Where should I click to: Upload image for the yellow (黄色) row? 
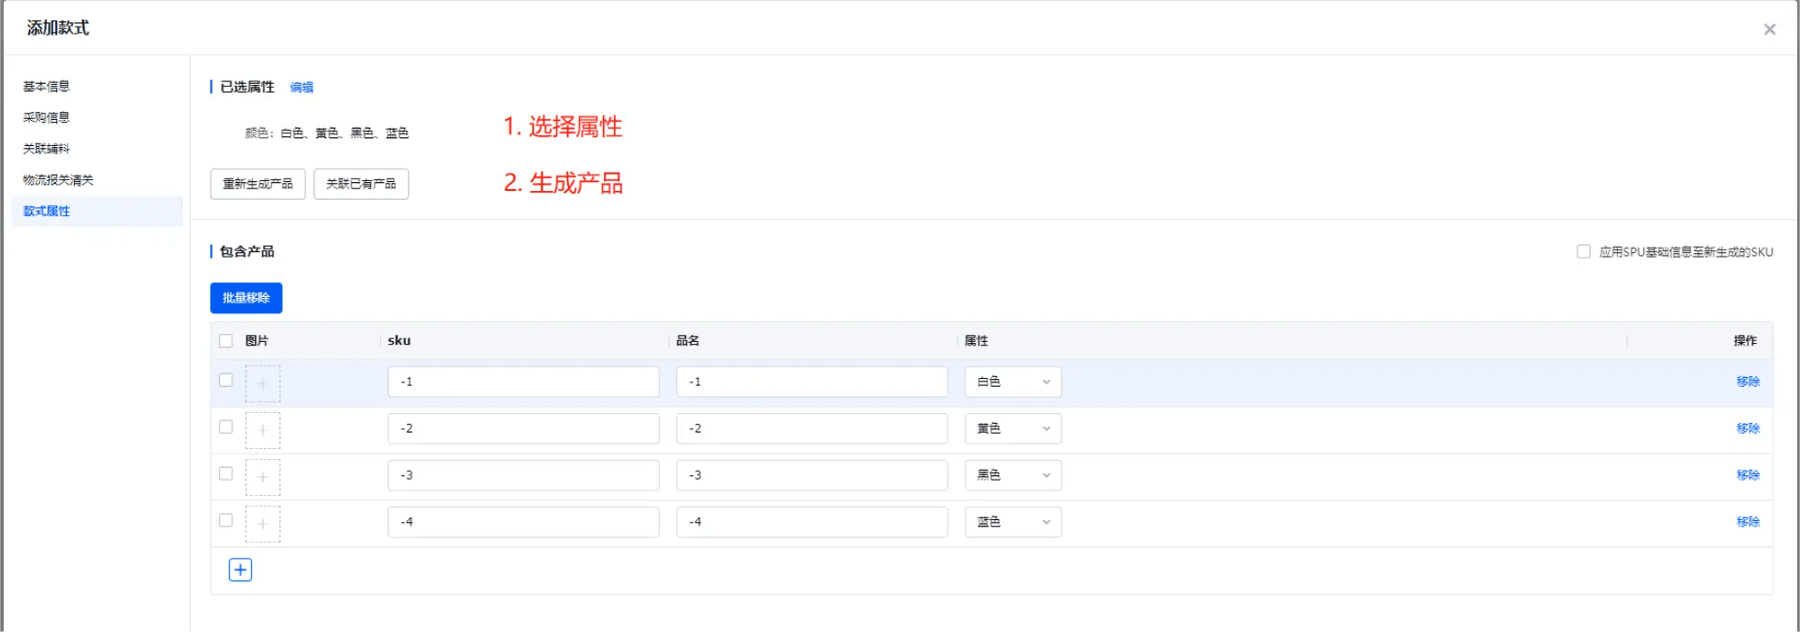pos(263,431)
